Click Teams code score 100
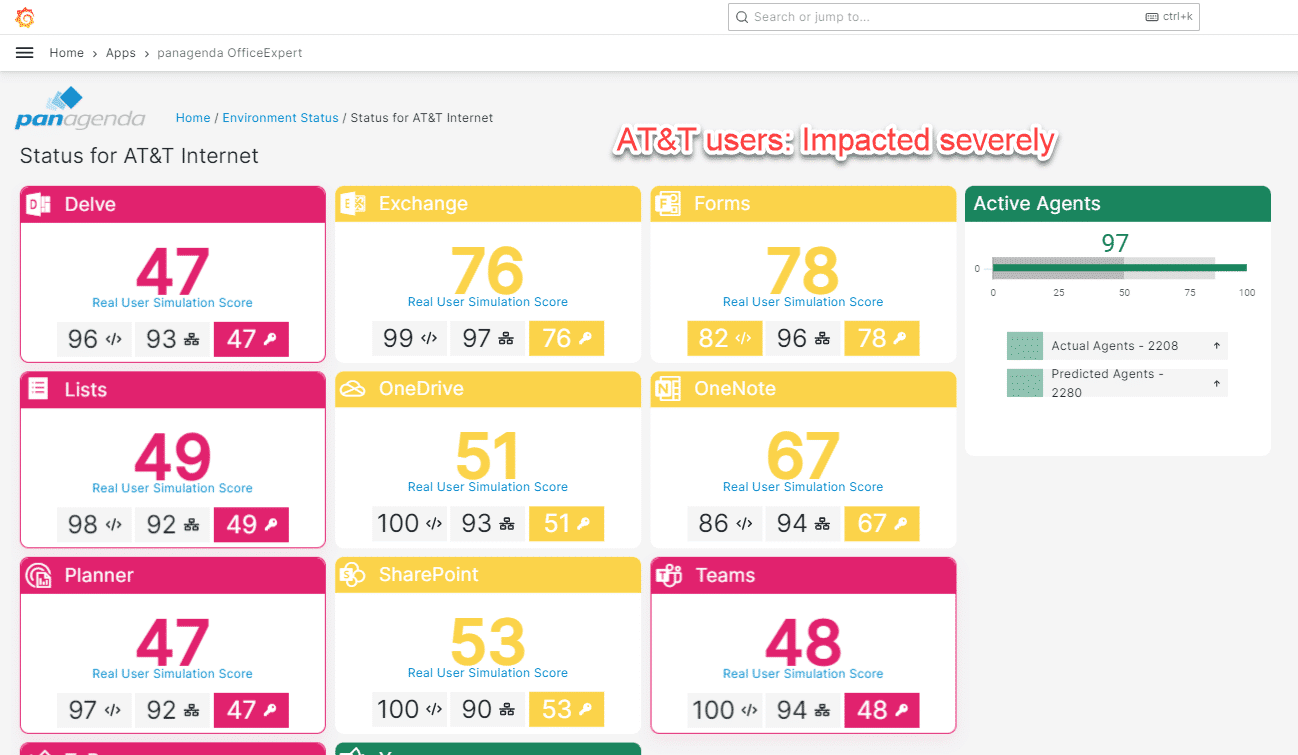Screen dimensions: 1298x755 point(725,710)
